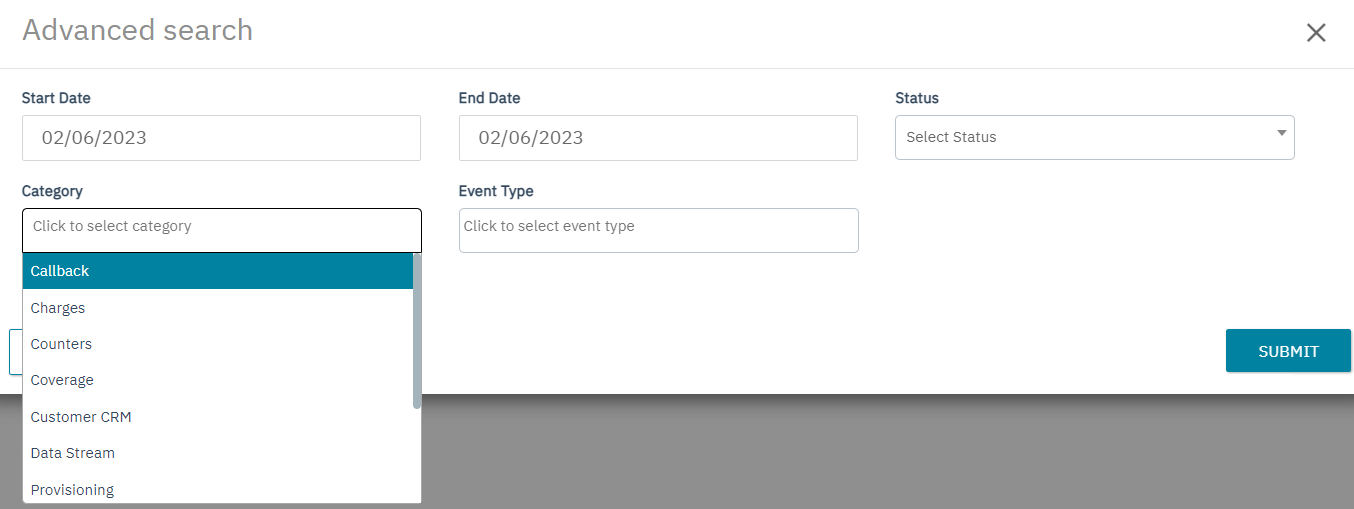The image size is (1354, 509).
Task: Click the partially hidden button left of list
Action: 15,352
